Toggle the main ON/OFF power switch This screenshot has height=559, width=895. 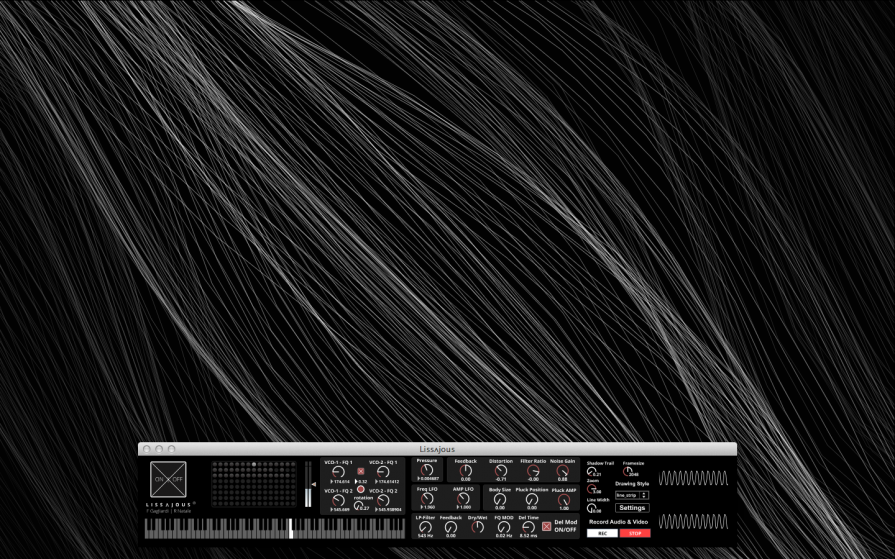tap(168, 479)
